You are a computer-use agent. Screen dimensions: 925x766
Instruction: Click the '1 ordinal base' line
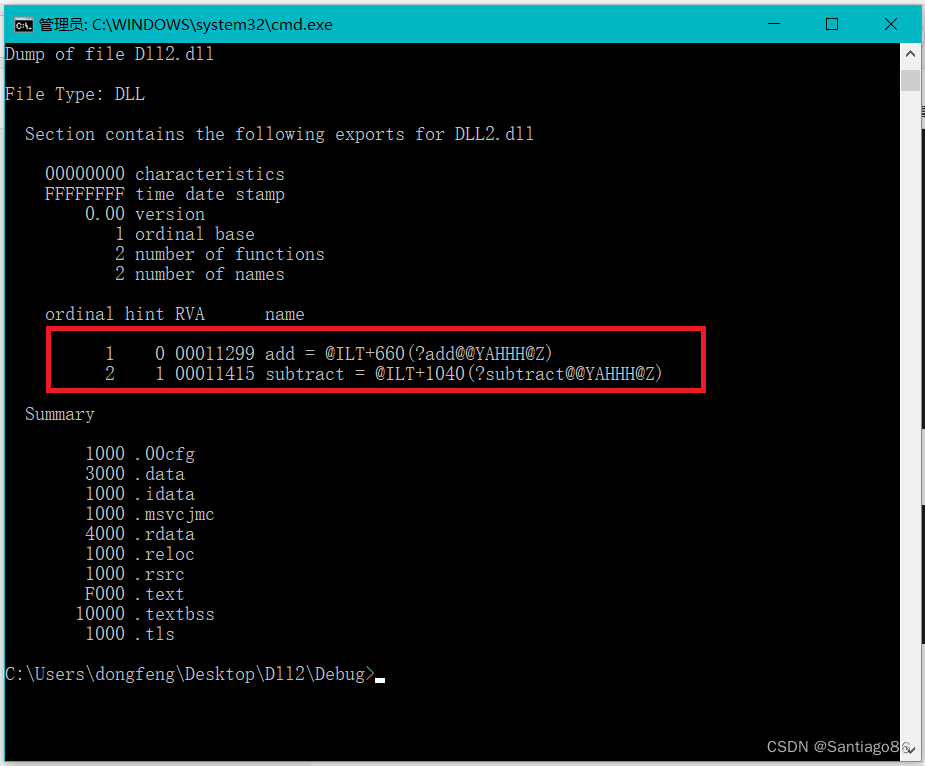pyautogui.click(x=185, y=234)
